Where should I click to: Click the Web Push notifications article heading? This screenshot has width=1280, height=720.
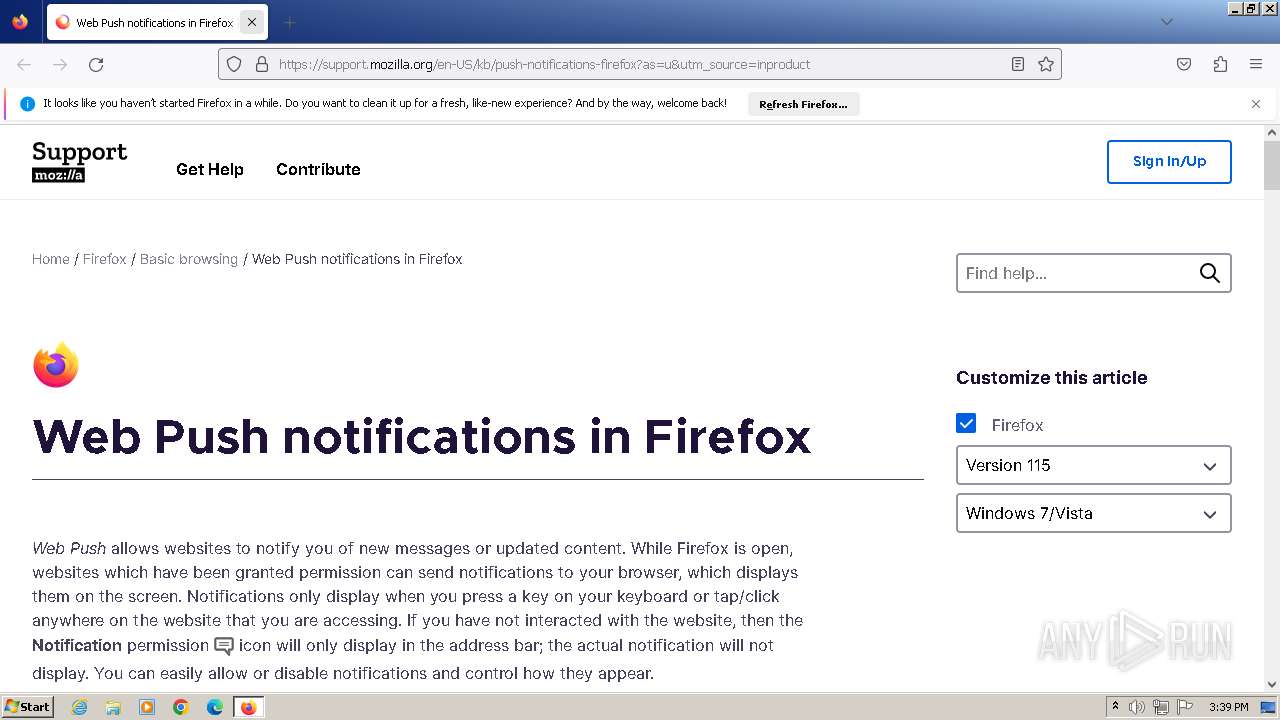coord(421,437)
